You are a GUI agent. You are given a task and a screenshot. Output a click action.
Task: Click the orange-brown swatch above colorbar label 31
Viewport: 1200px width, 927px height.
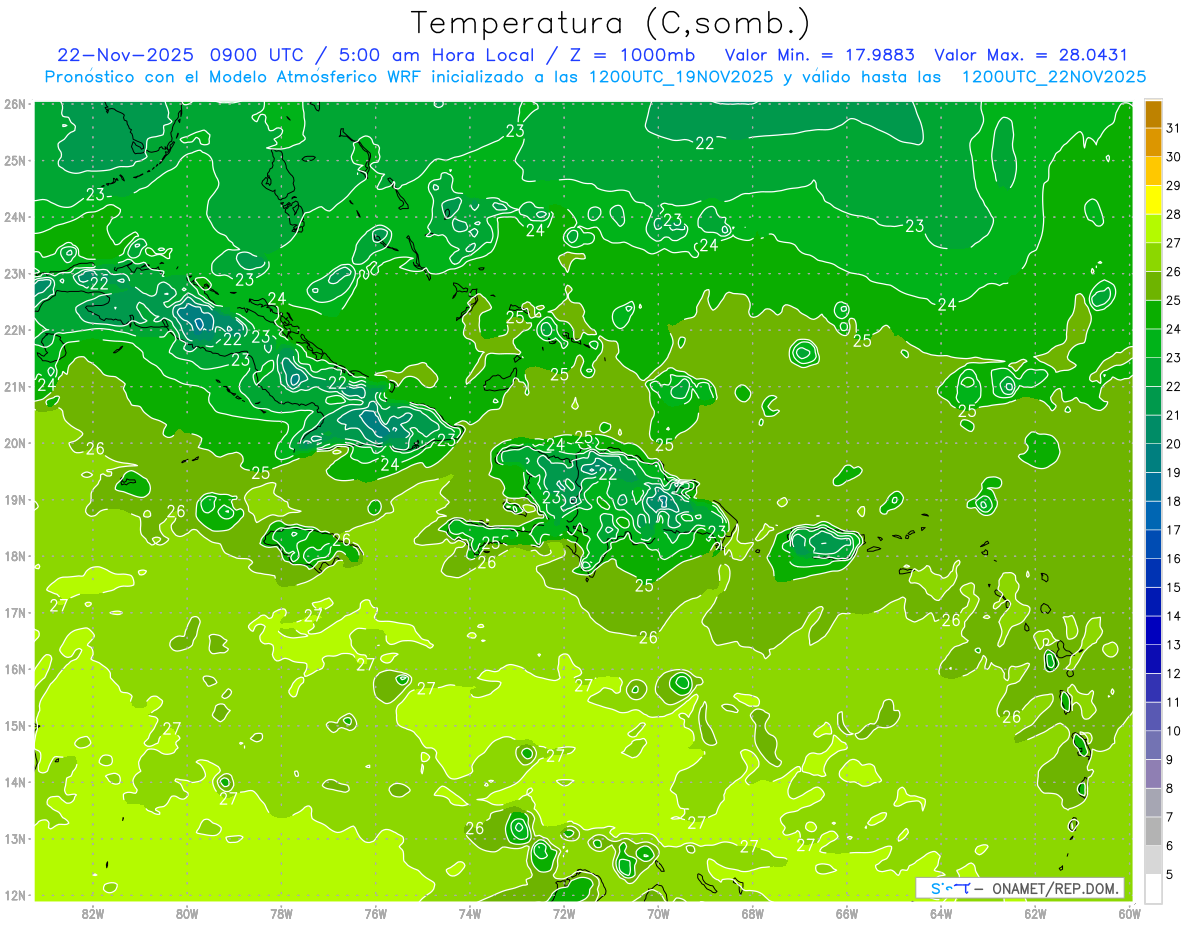1153,114
